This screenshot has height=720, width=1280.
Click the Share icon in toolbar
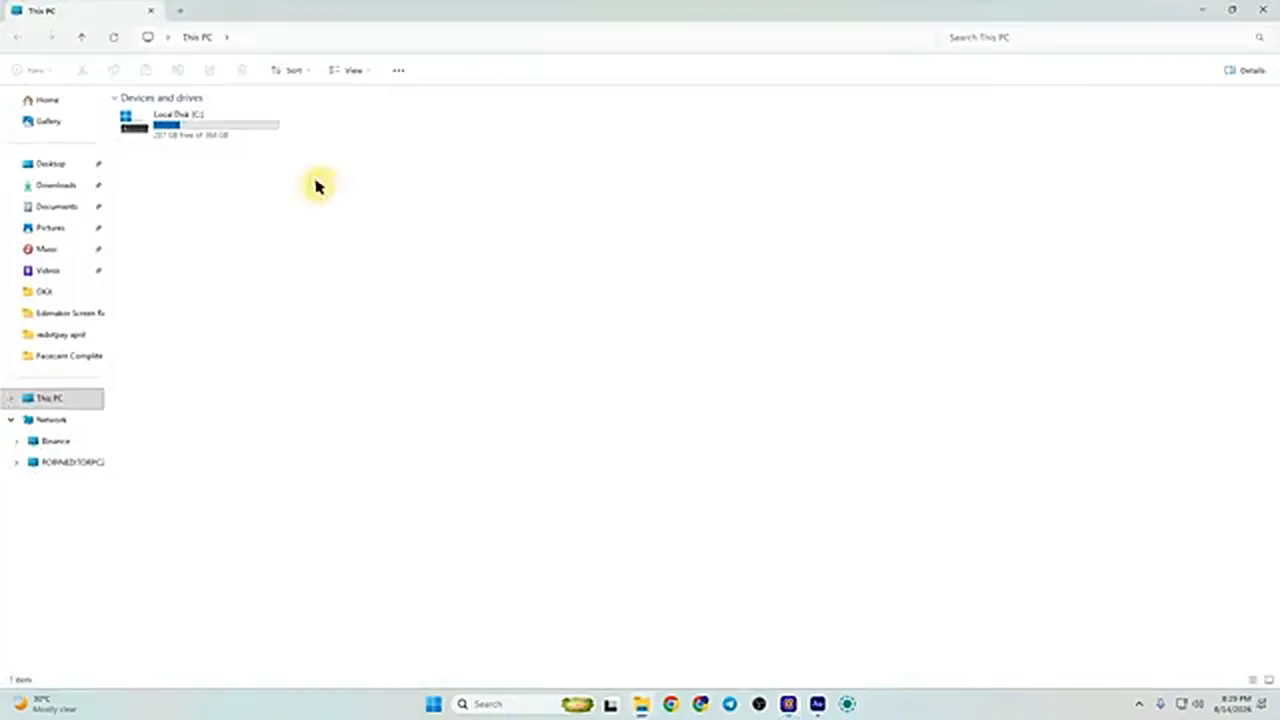tap(210, 70)
